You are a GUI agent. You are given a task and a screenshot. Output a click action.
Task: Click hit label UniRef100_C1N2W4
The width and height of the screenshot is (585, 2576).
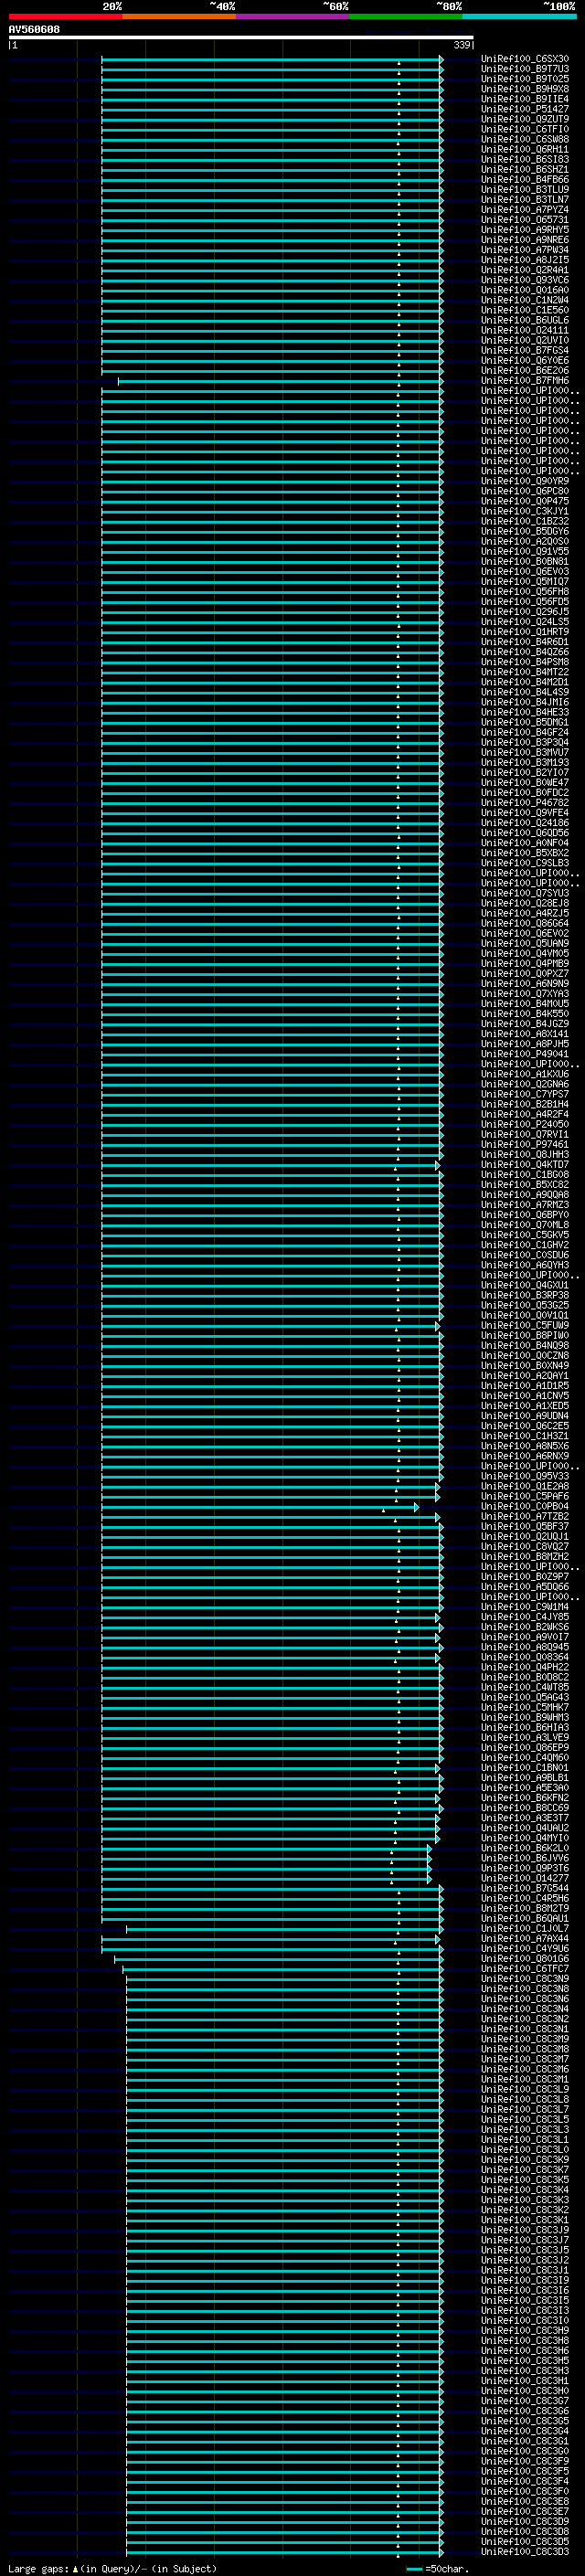coord(525,300)
